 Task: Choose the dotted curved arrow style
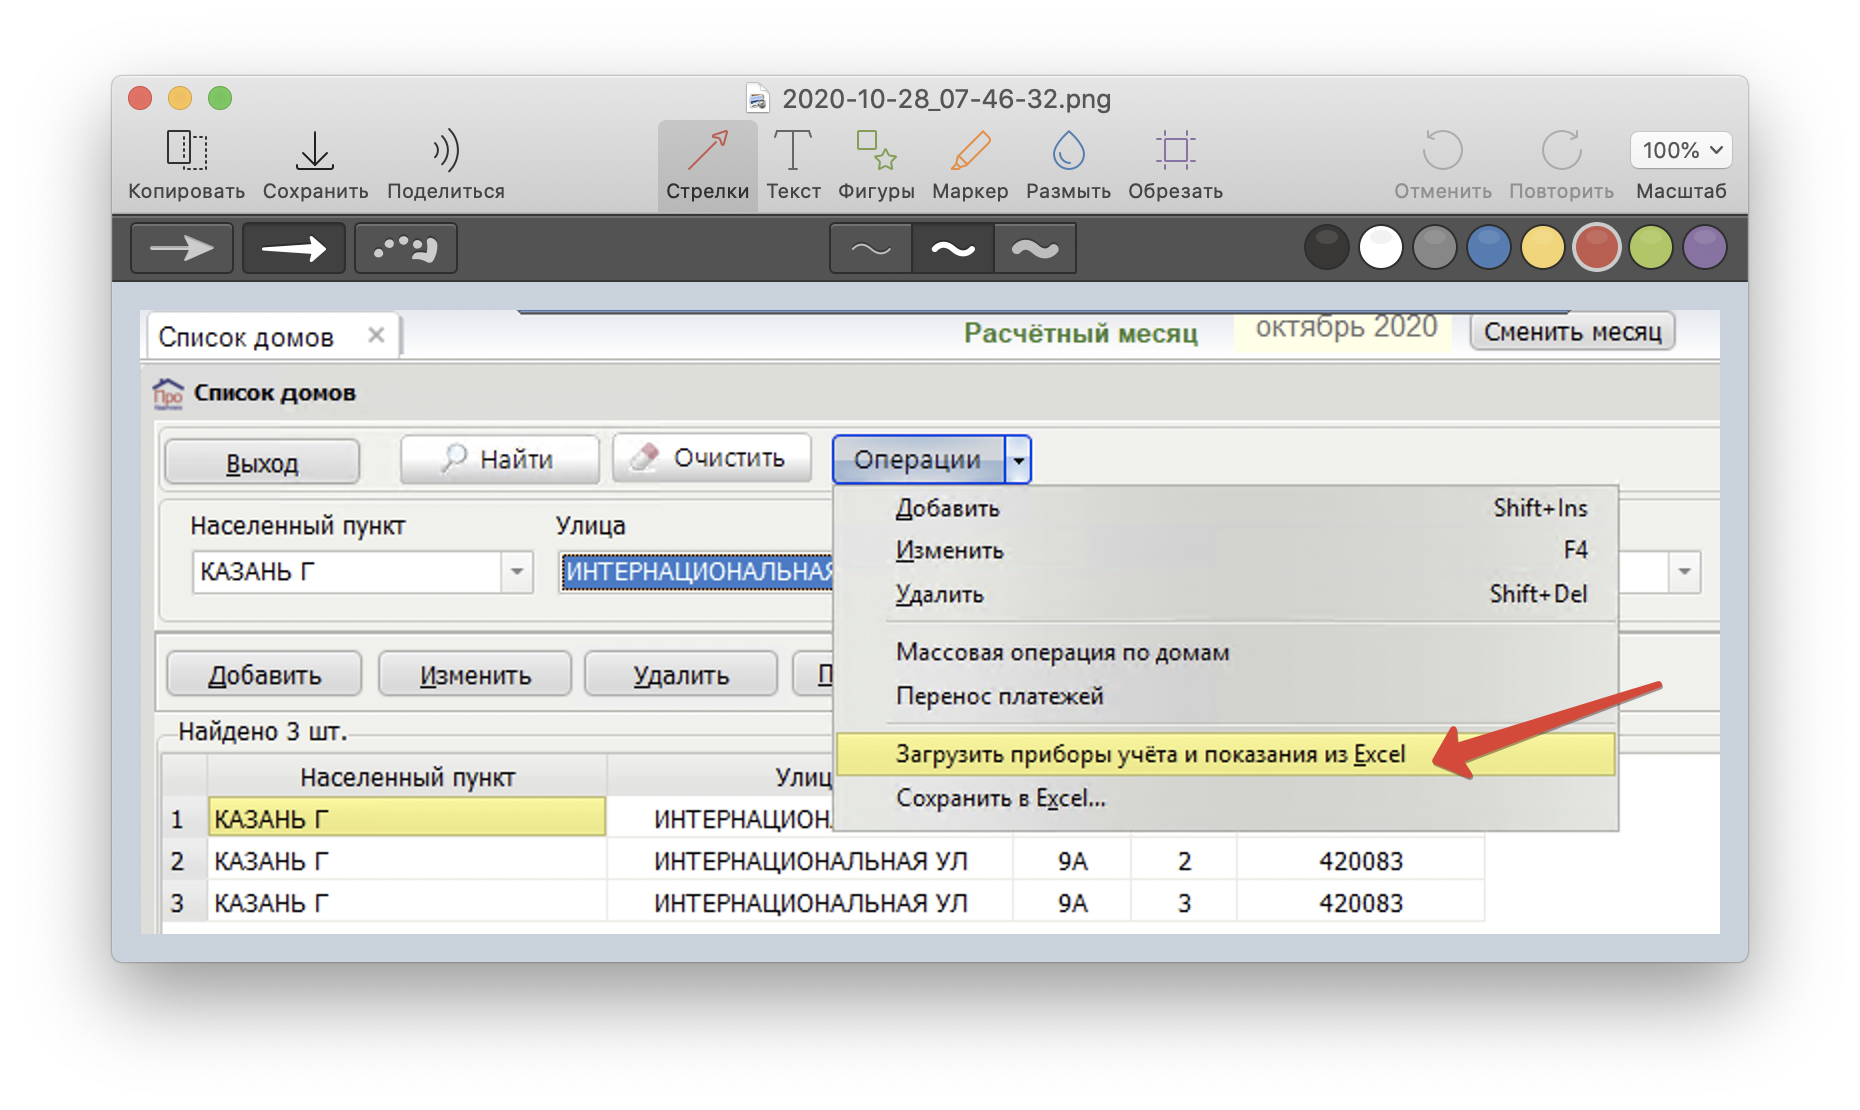[406, 248]
